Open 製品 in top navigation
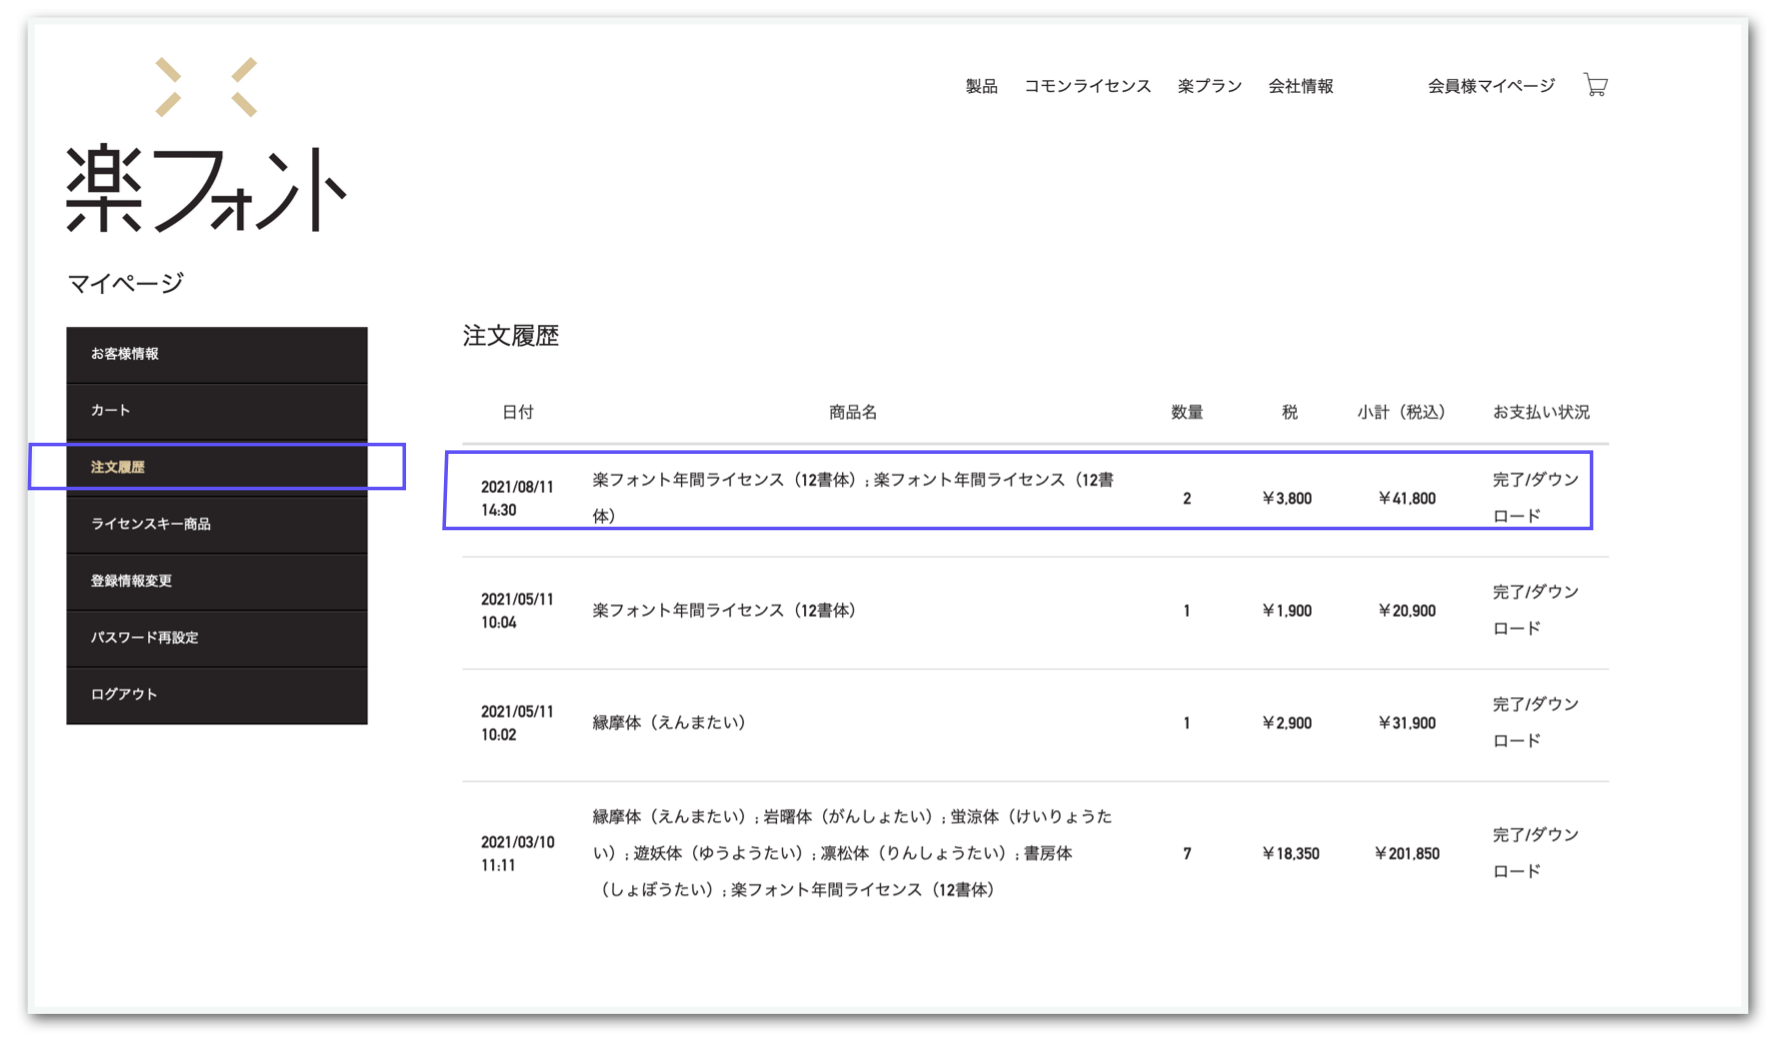 (981, 86)
